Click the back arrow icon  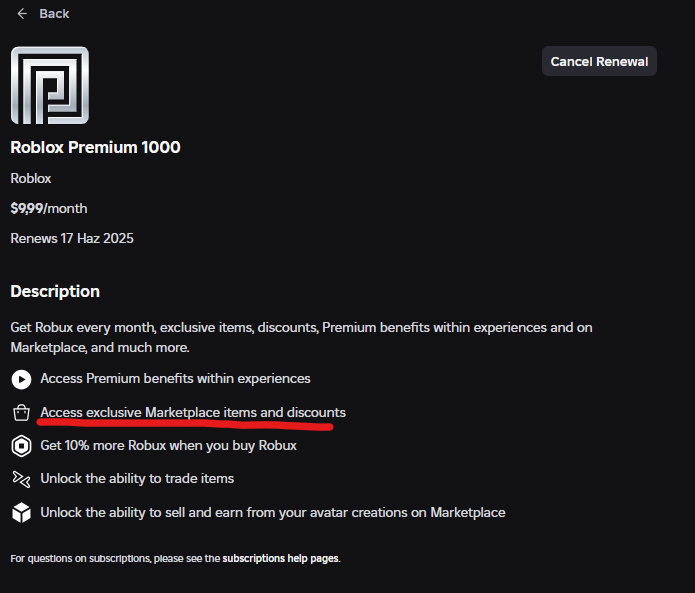(x=22, y=14)
